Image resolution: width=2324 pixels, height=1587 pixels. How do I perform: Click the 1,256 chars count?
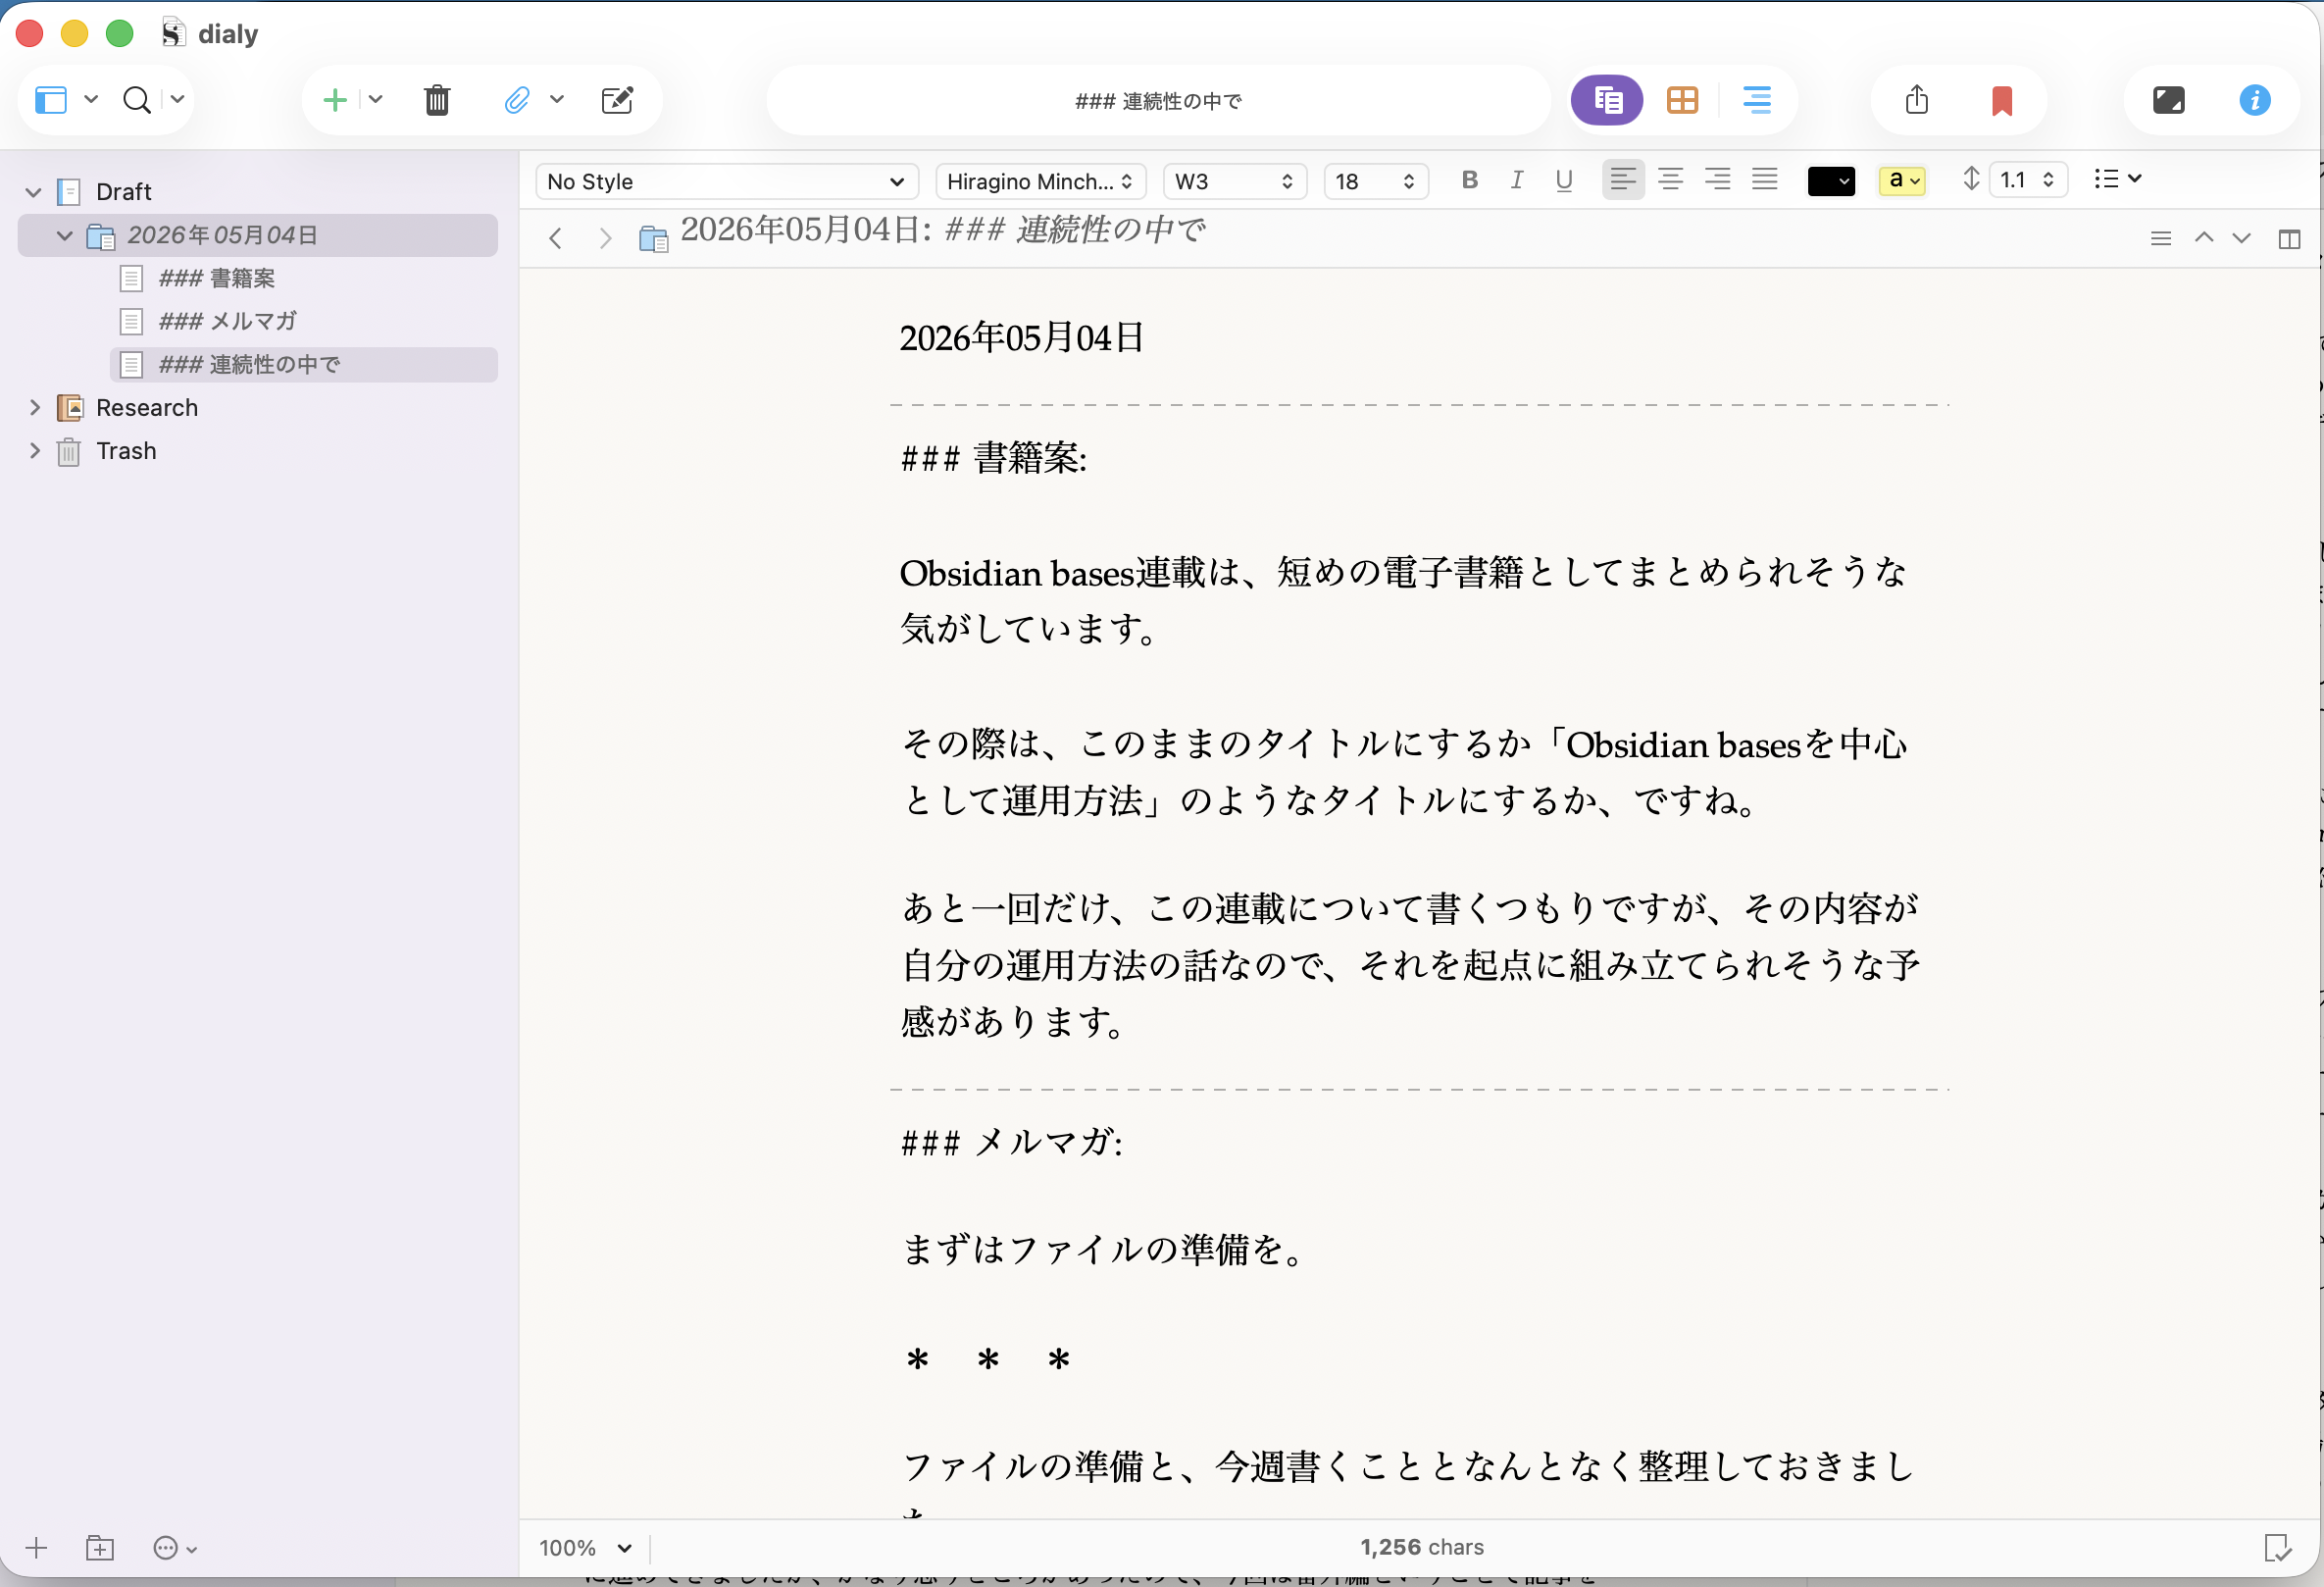pos(1422,1547)
